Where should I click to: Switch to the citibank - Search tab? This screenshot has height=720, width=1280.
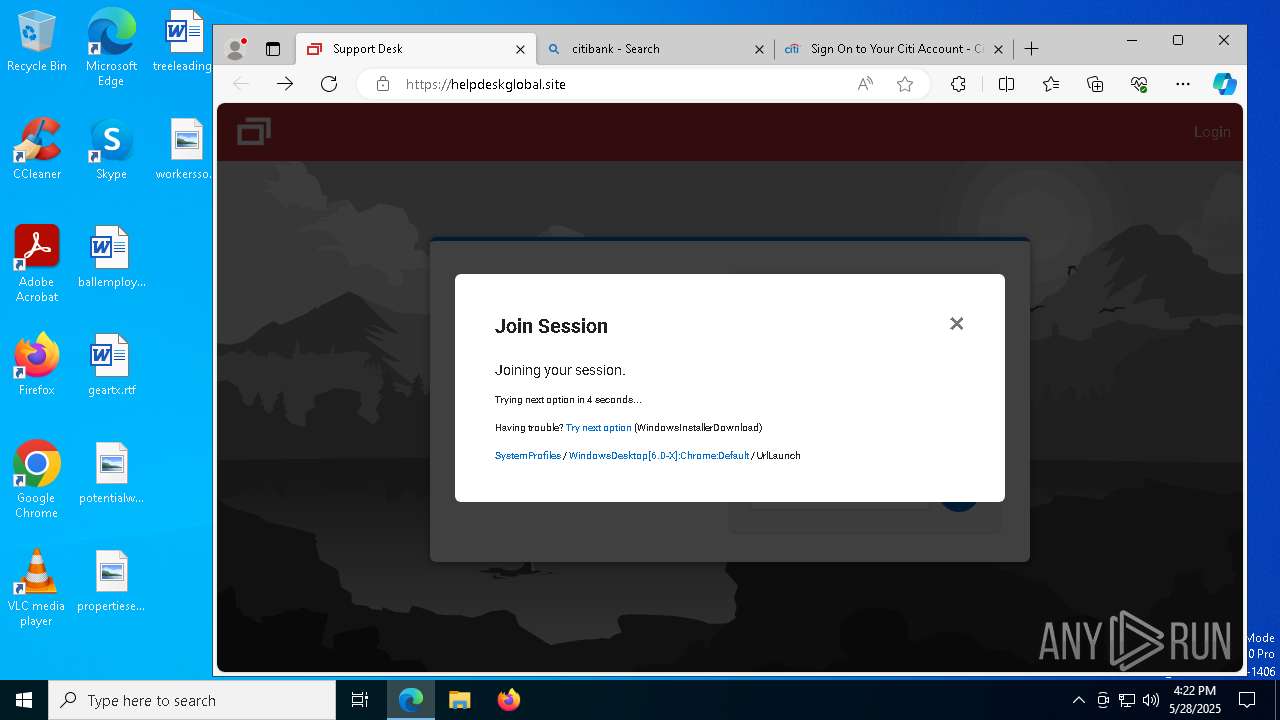point(655,48)
